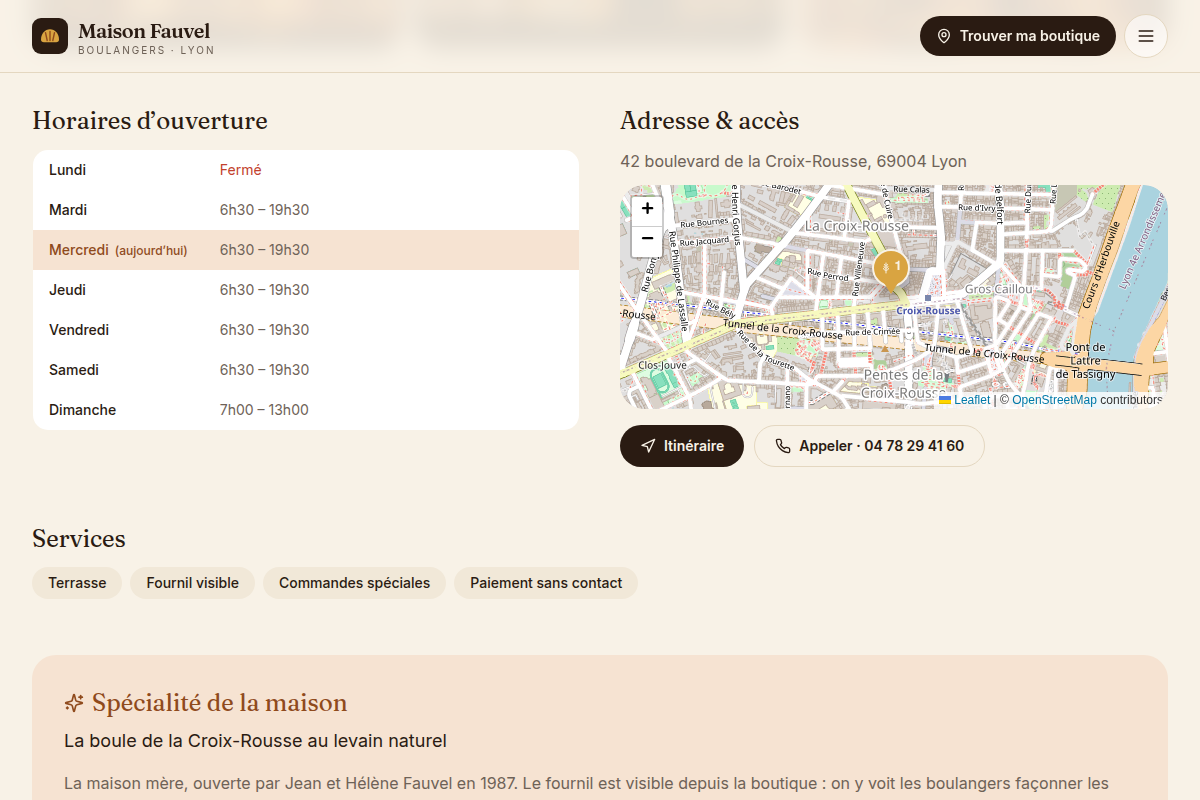Open Itinéraire directions button

(x=682, y=446)
